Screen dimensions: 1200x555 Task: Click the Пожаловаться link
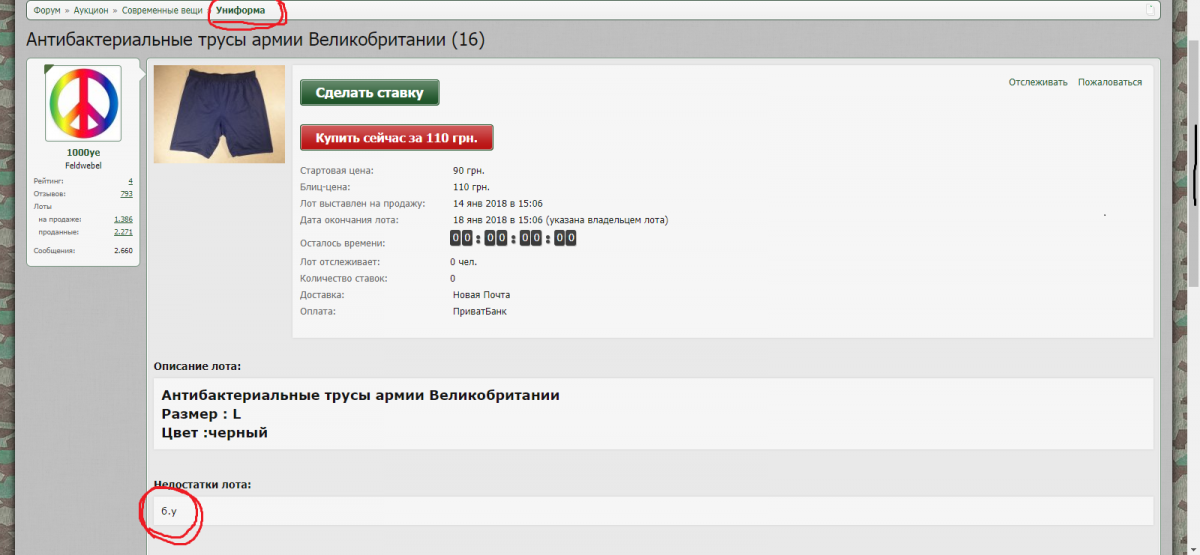[1110, 82]
